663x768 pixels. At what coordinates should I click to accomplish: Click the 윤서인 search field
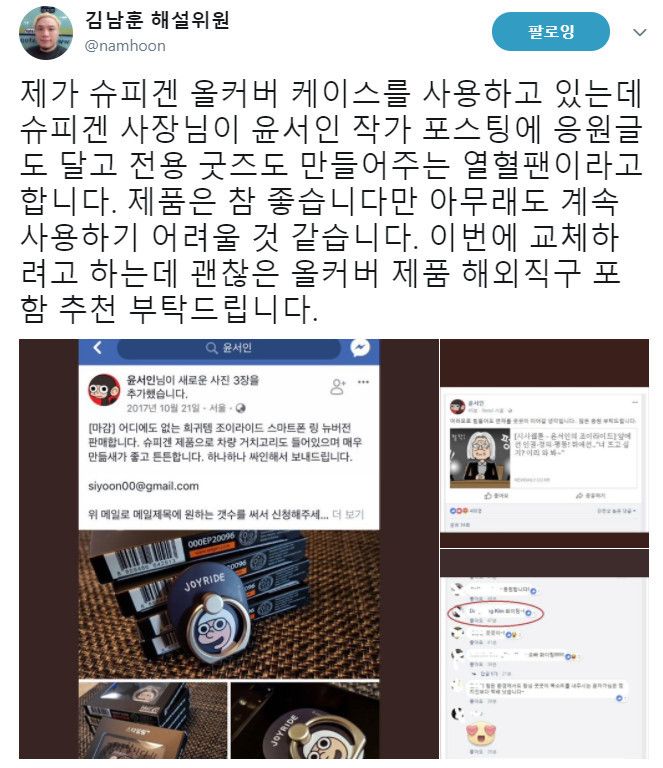[x=229, y=348]
